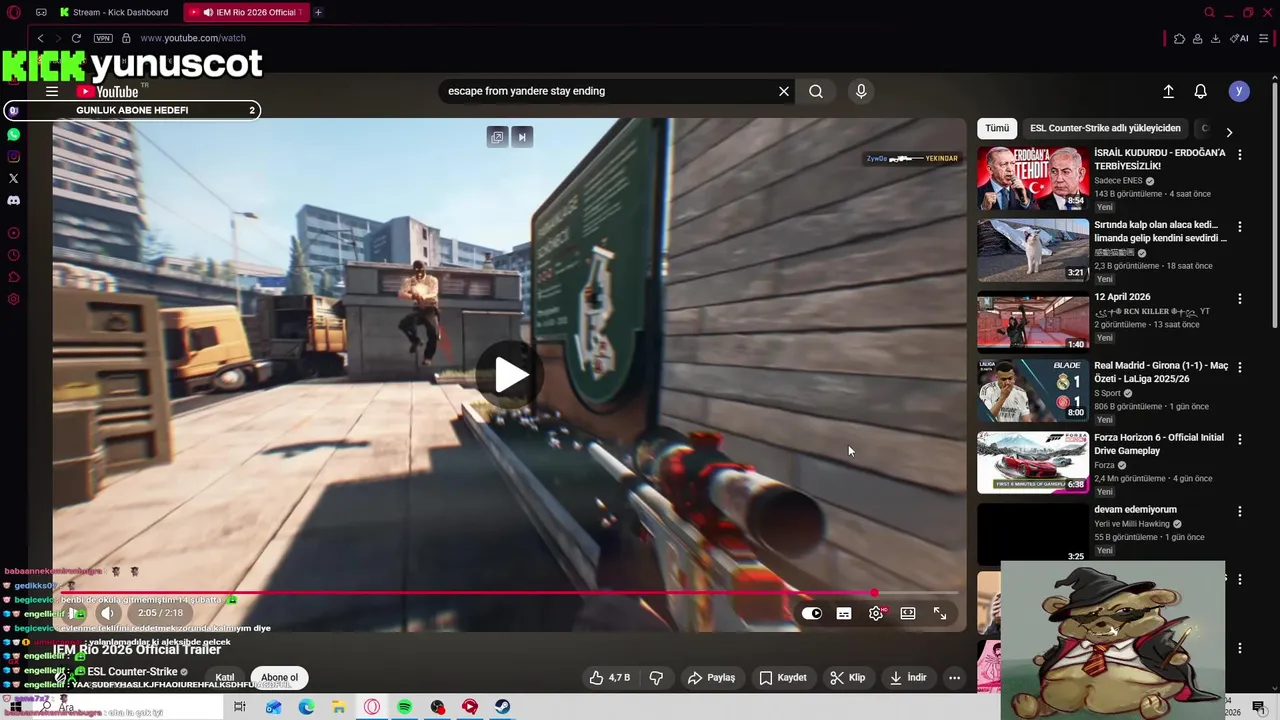
Task: Open Discord in the Opera sidebar
Action: coord(13,200)
